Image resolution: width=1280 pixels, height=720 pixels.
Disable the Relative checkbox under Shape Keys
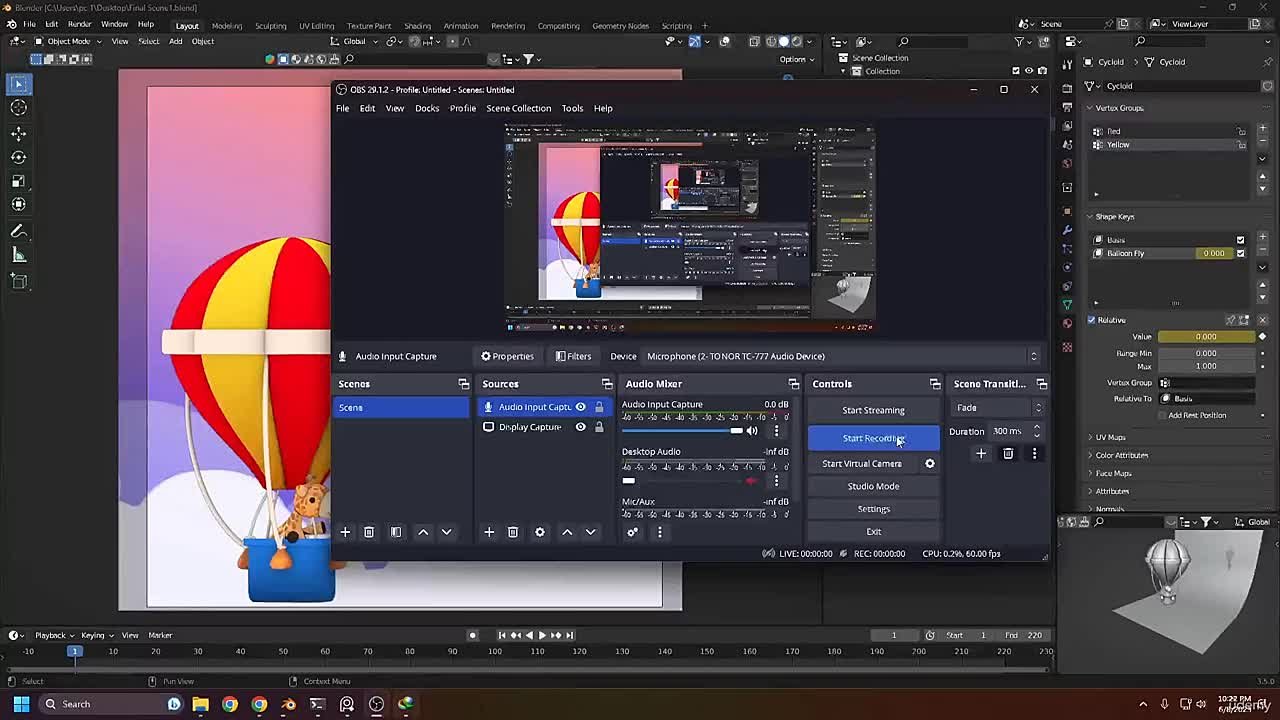[1091, 319]
